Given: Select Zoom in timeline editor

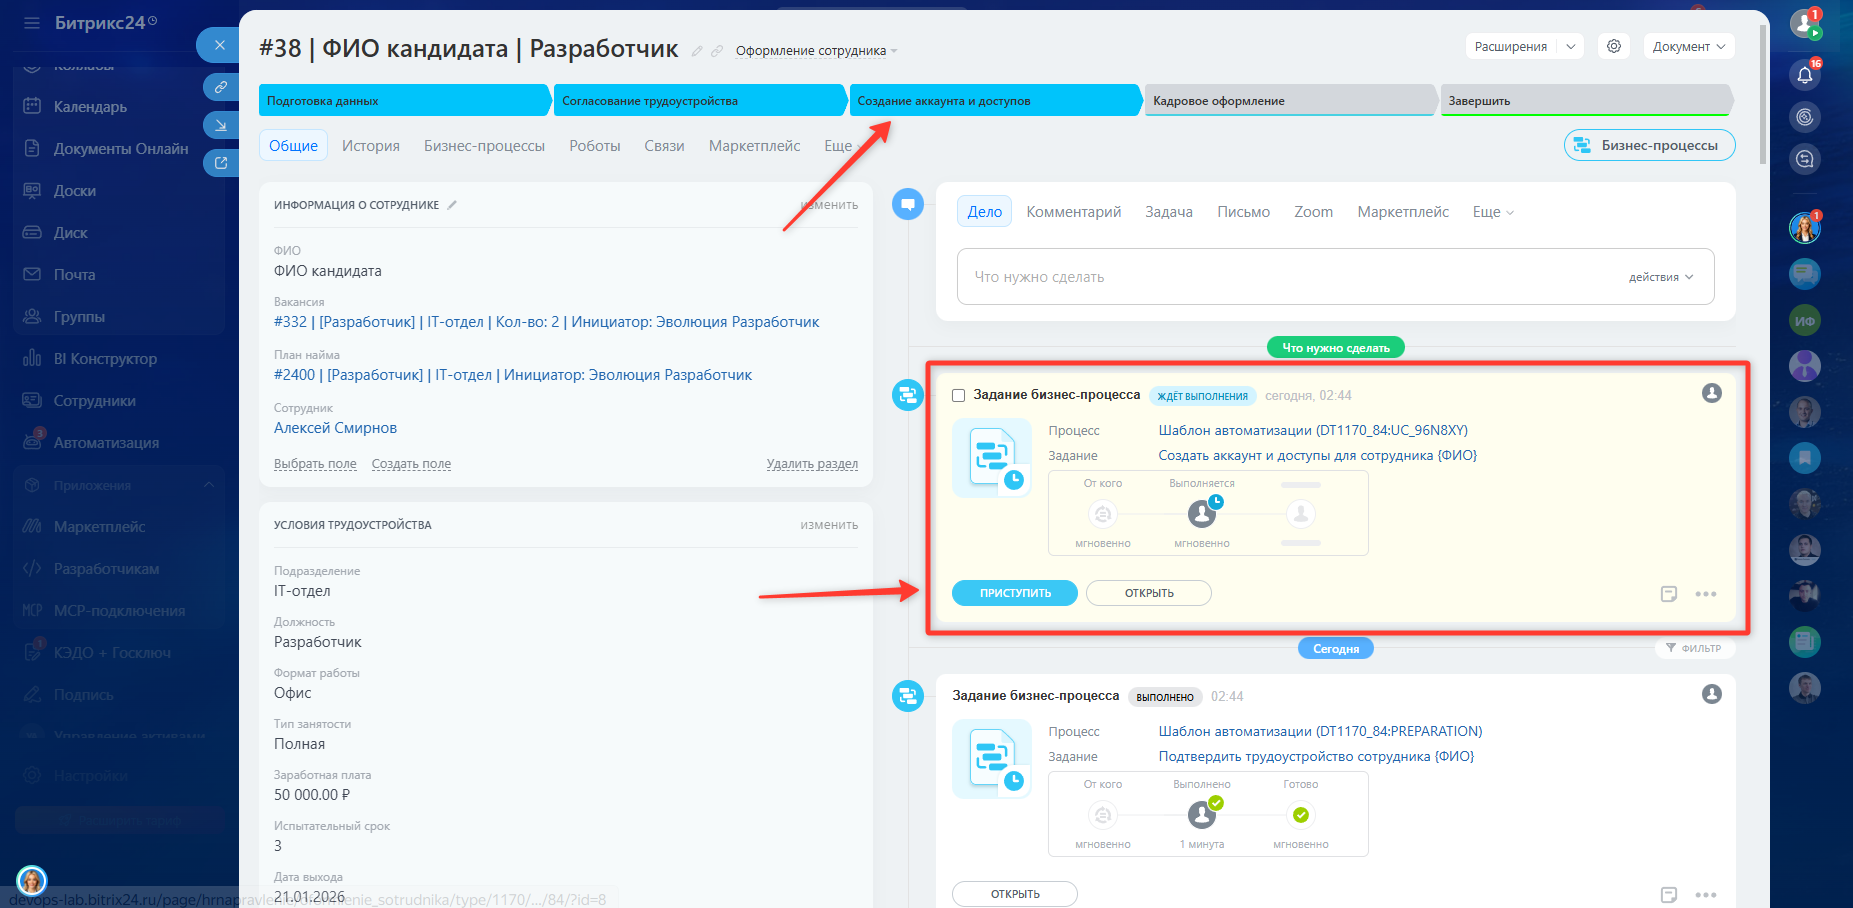Looking at the screenshot, I should [1313, 212].
